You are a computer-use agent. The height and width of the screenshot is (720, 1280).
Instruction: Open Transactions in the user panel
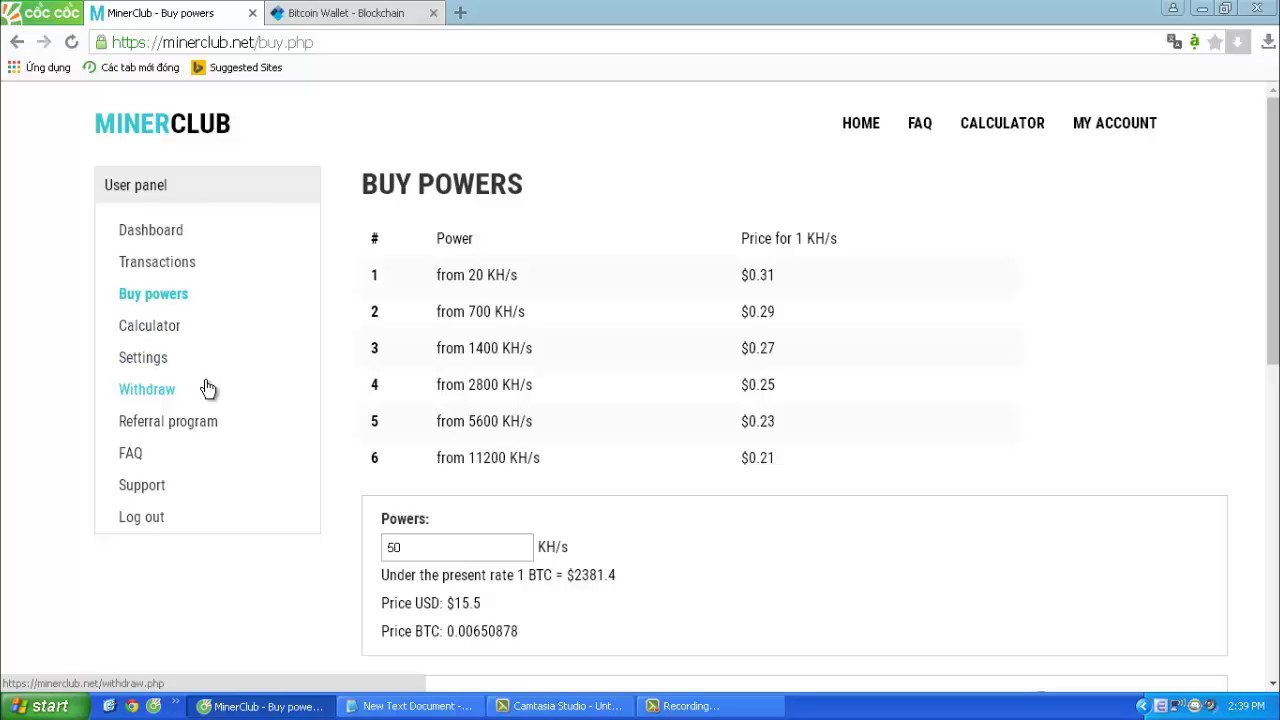coord(157,262)
